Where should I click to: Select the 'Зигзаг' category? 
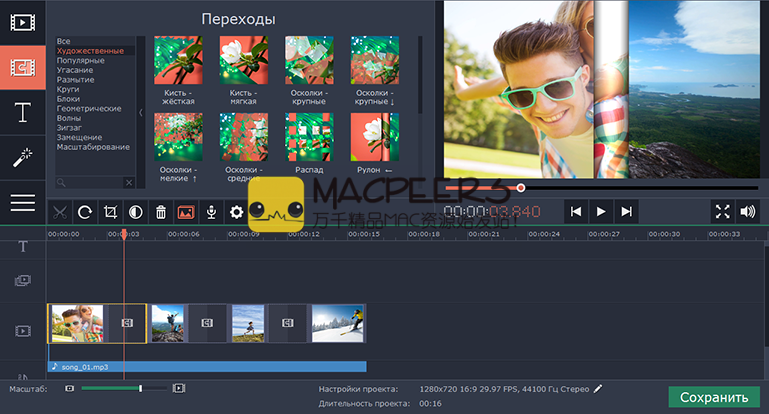[69, 128]
